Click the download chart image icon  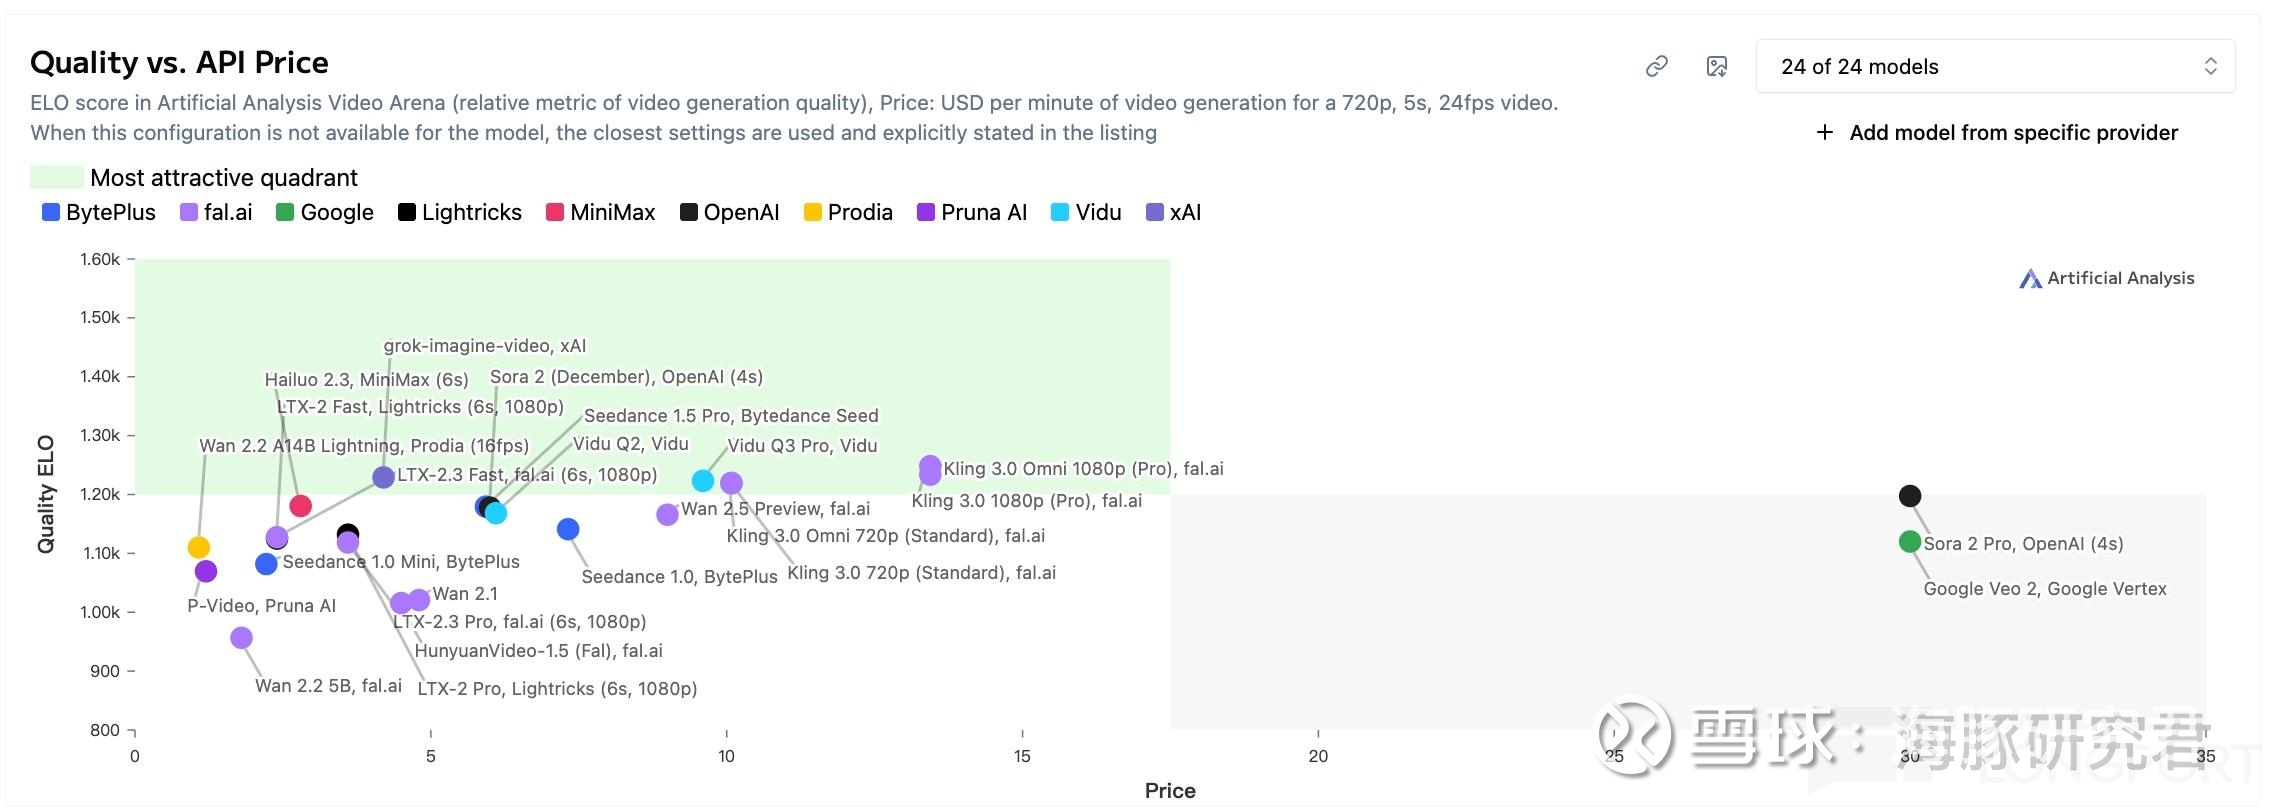click(x=1717, y=66)
